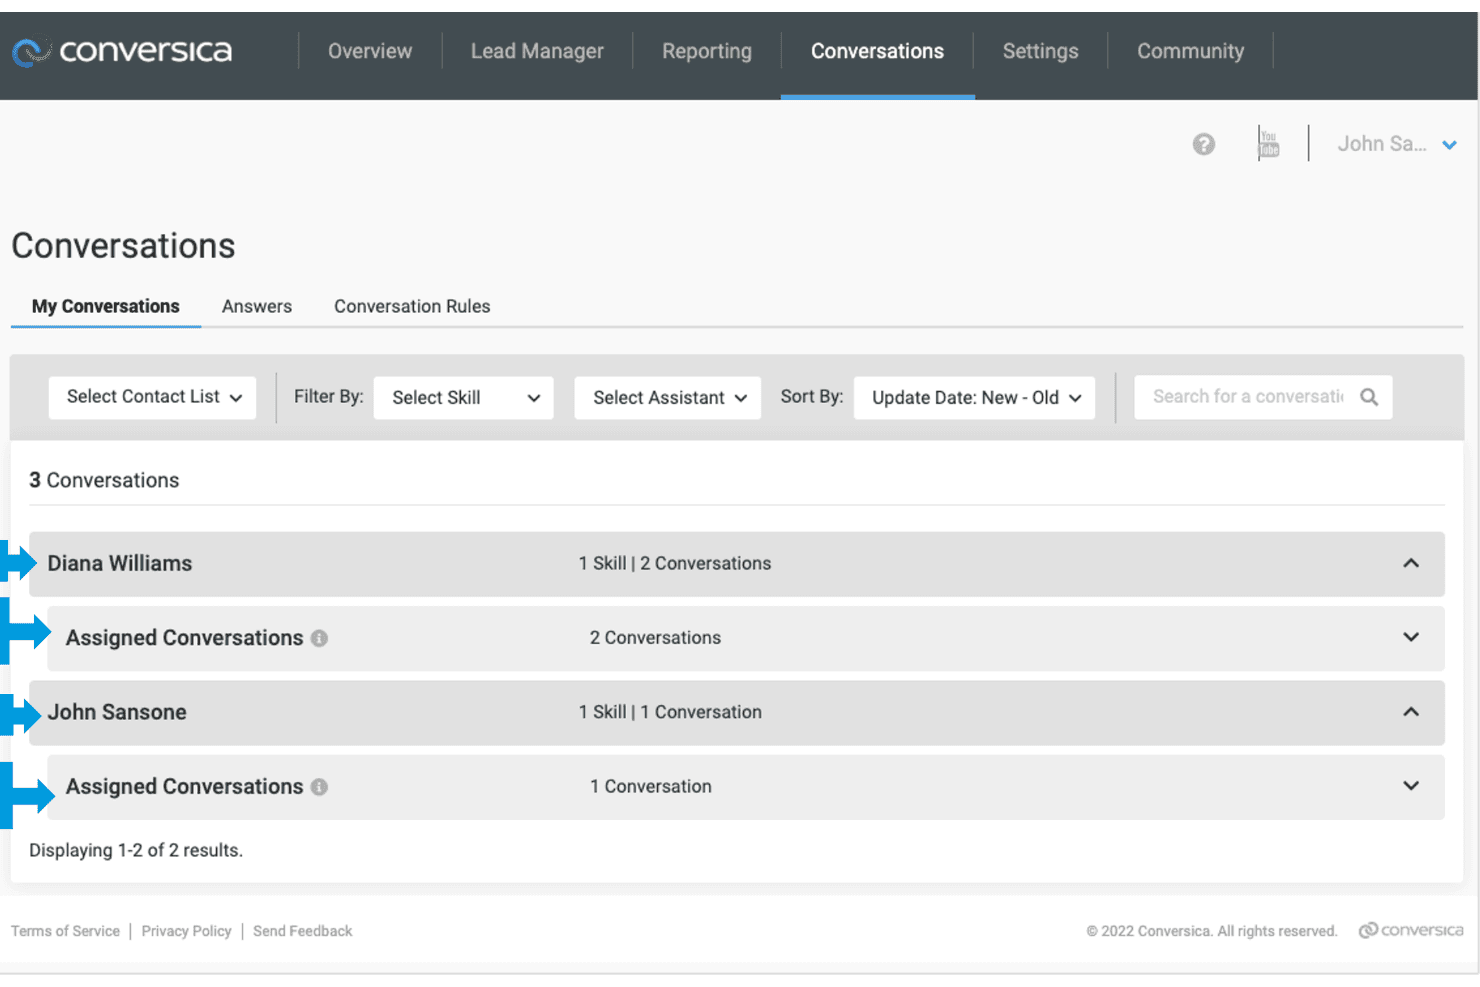
Task: Collapse the Diana Williams group
Action: tap(1411, 563)
